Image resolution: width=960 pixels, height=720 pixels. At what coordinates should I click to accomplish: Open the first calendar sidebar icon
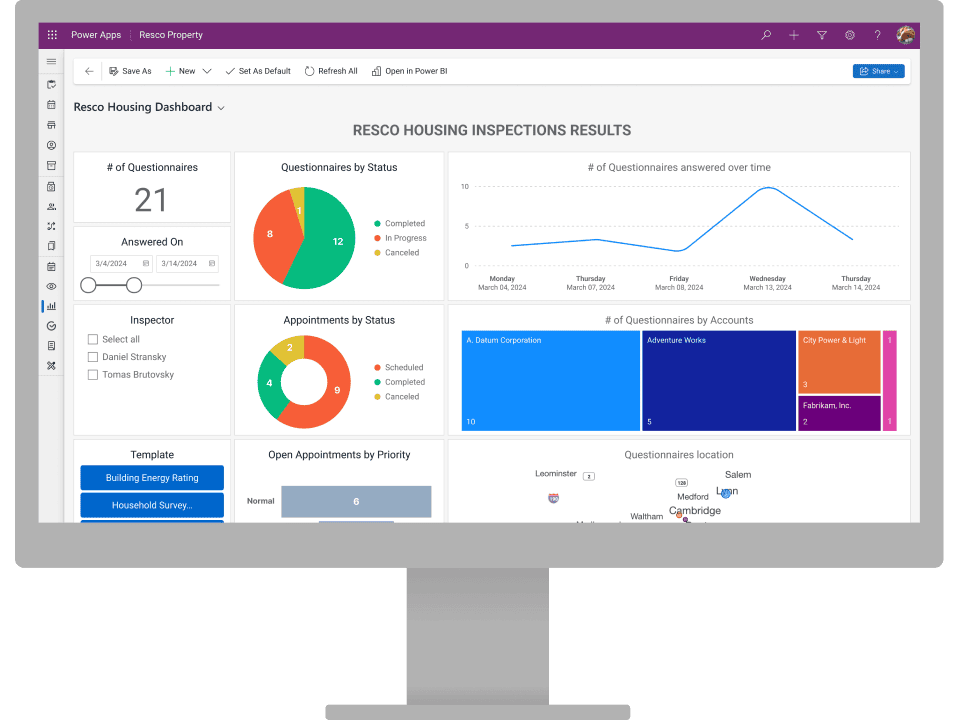tap(51, 105)
